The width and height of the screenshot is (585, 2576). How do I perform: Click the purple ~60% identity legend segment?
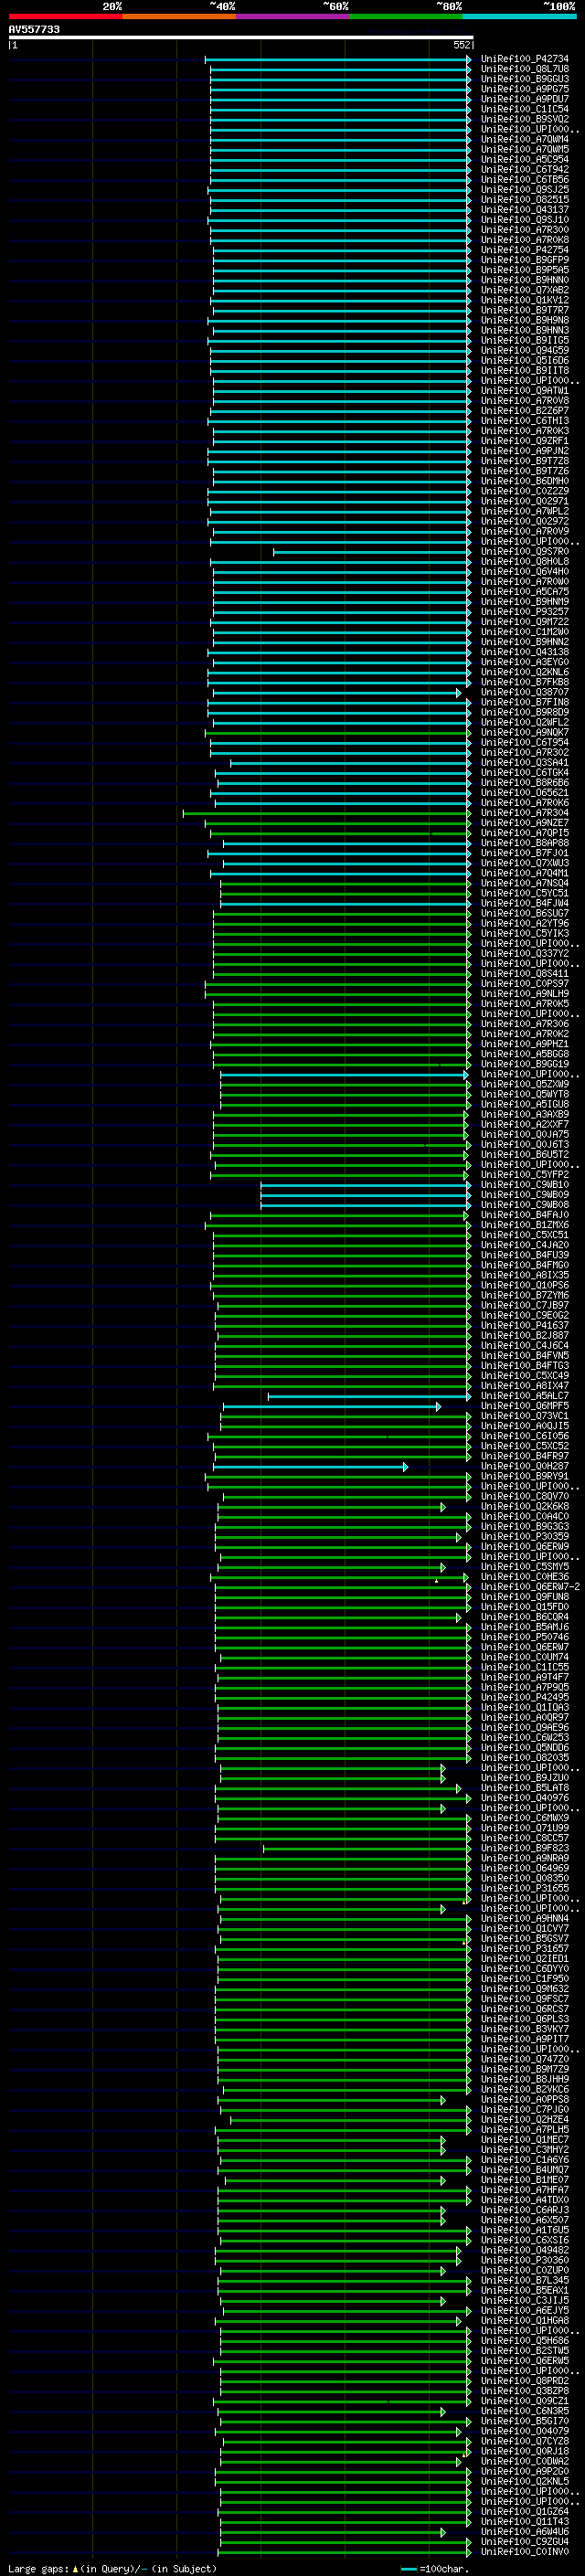tap(292, 16)
